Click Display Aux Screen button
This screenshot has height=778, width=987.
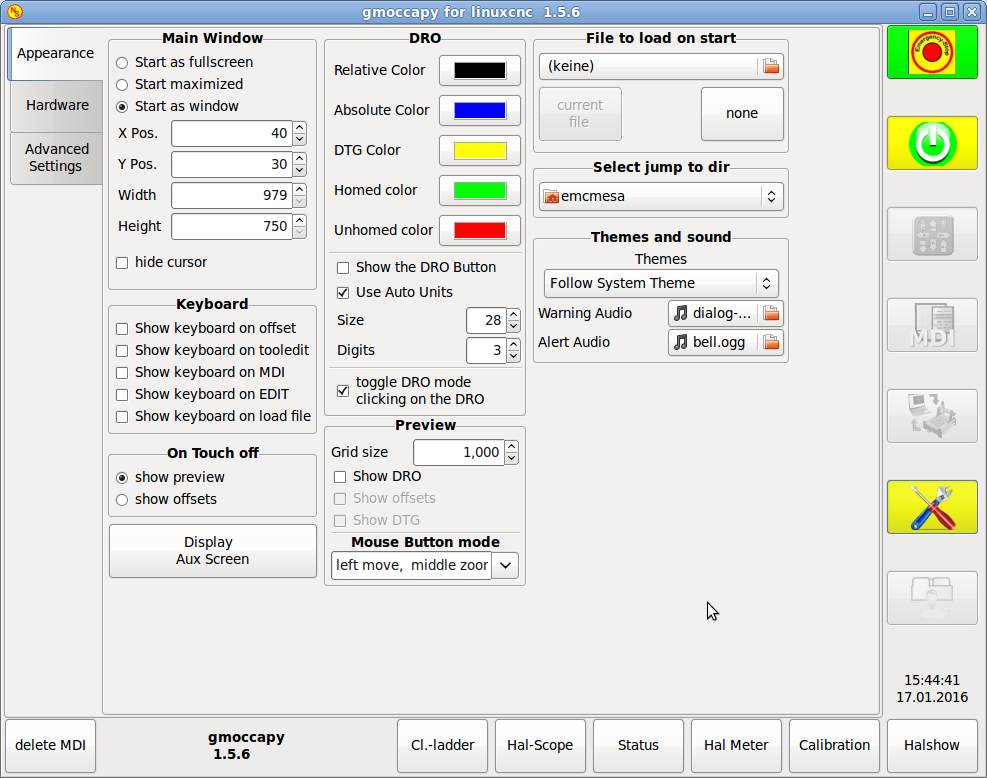pos(213,551)
